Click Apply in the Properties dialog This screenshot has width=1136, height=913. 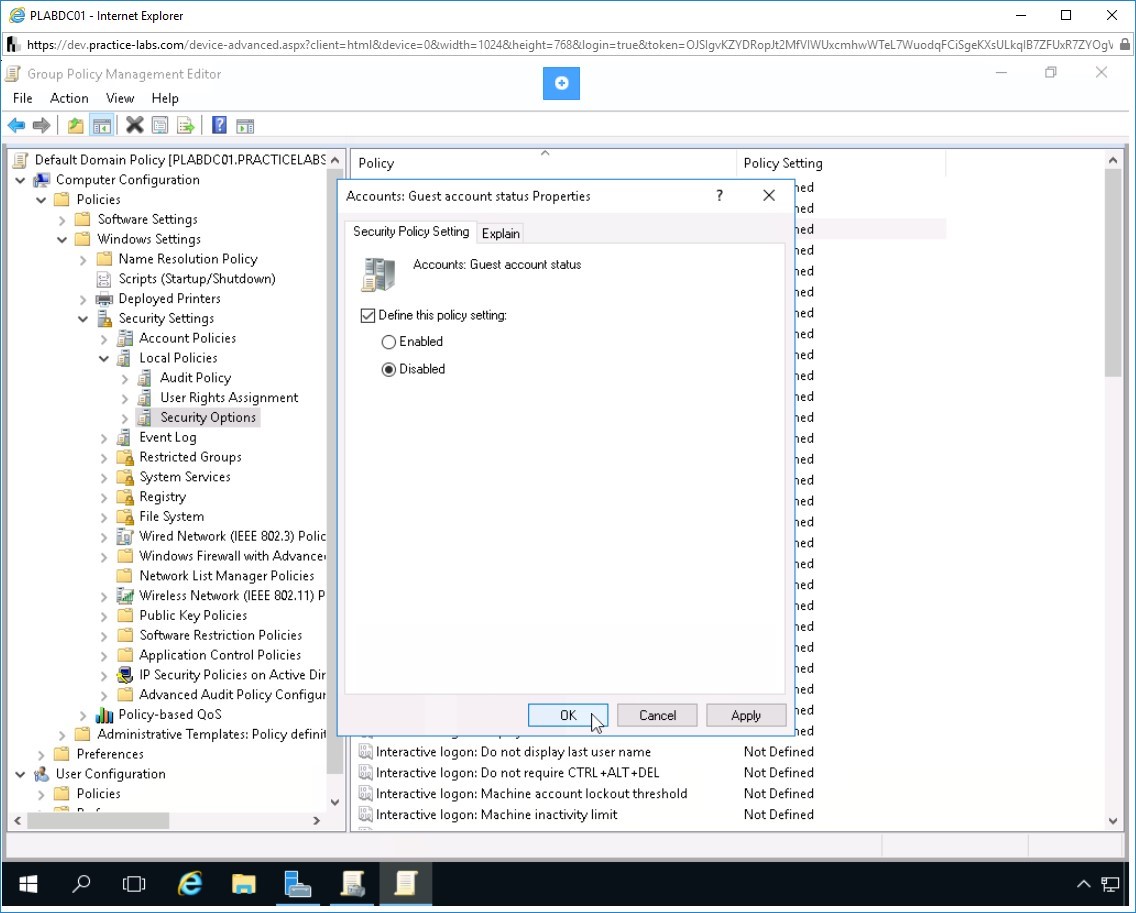coord(746,715)
